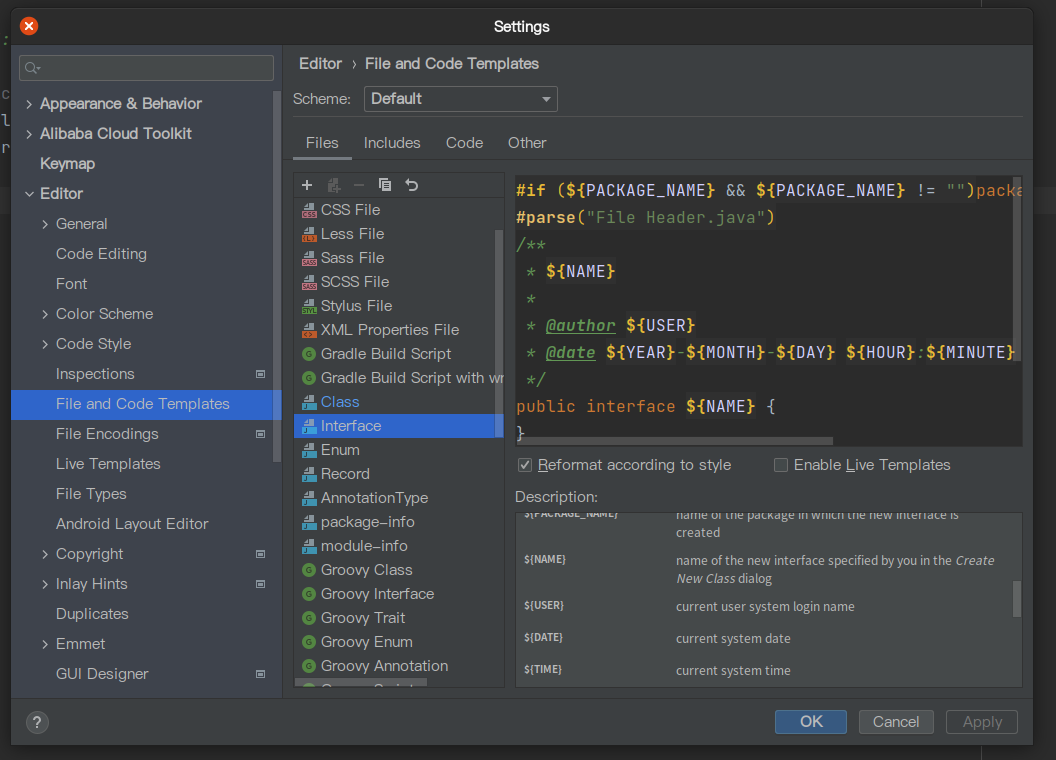Revert template to original with undo icon
The image size is (1056, 760).
click(411, 185)
